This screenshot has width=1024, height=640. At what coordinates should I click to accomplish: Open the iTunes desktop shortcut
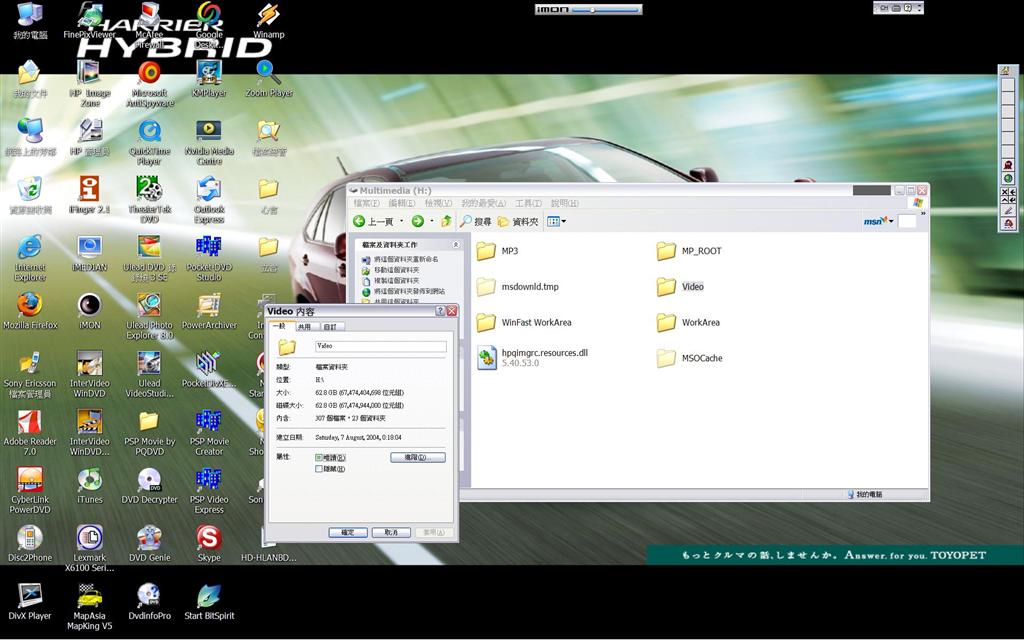89,485
